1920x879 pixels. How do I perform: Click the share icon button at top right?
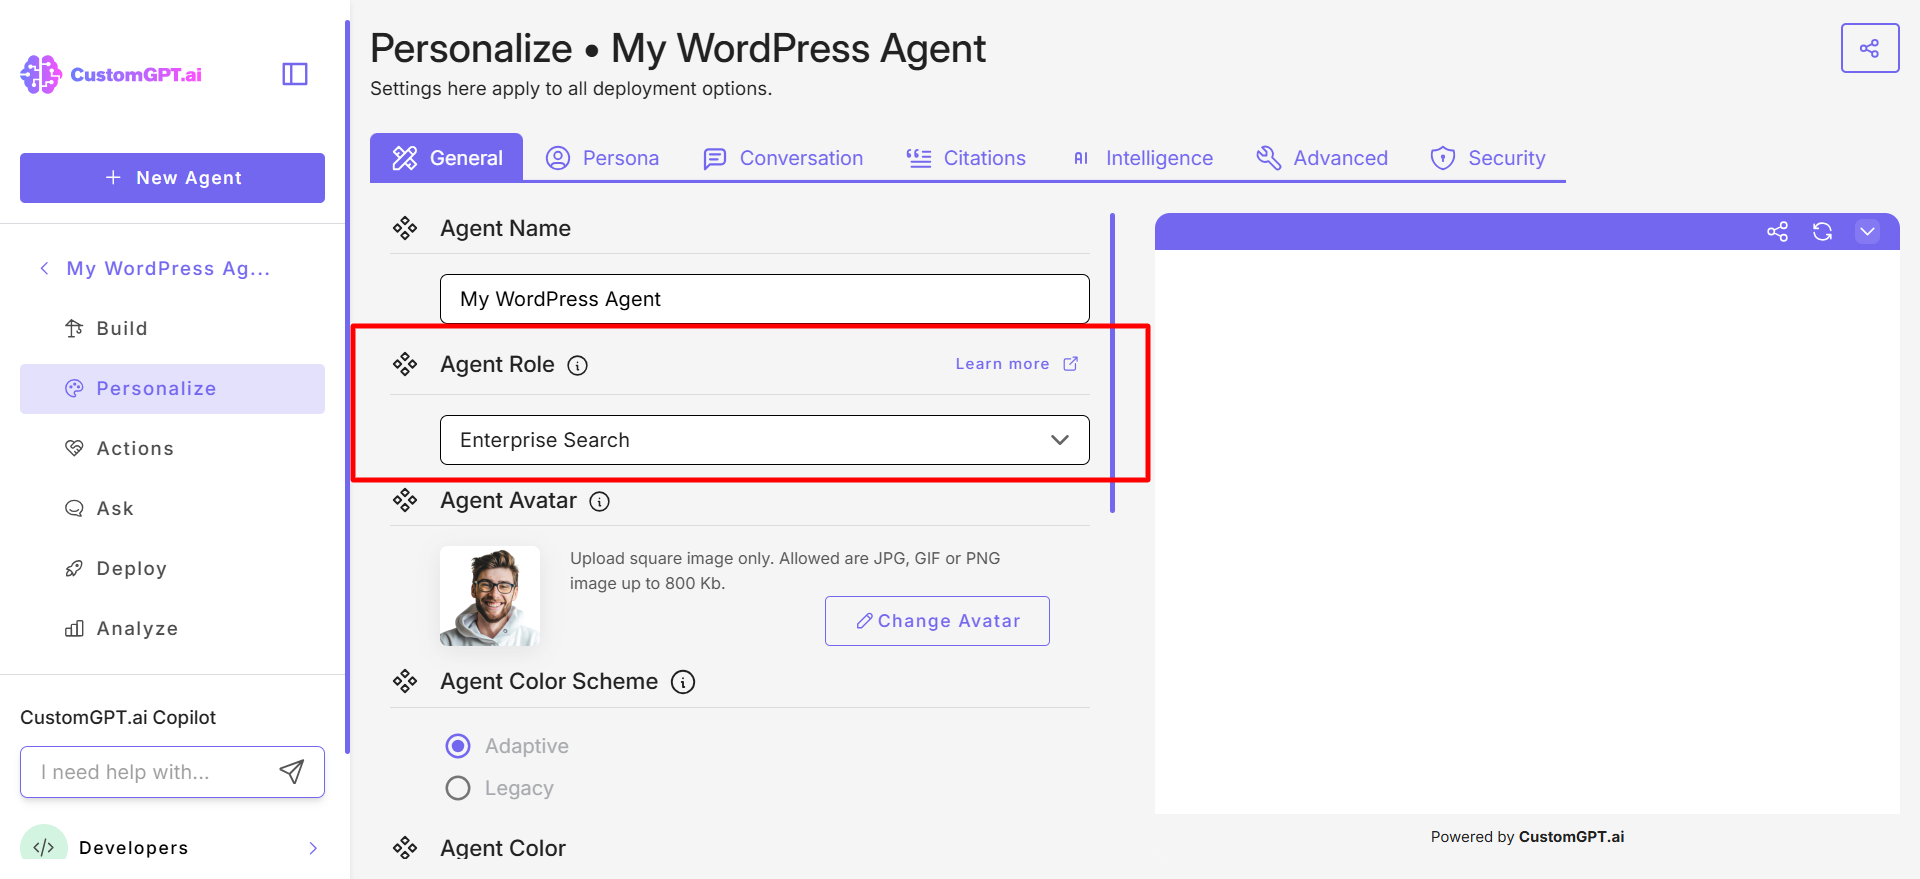1870,48
